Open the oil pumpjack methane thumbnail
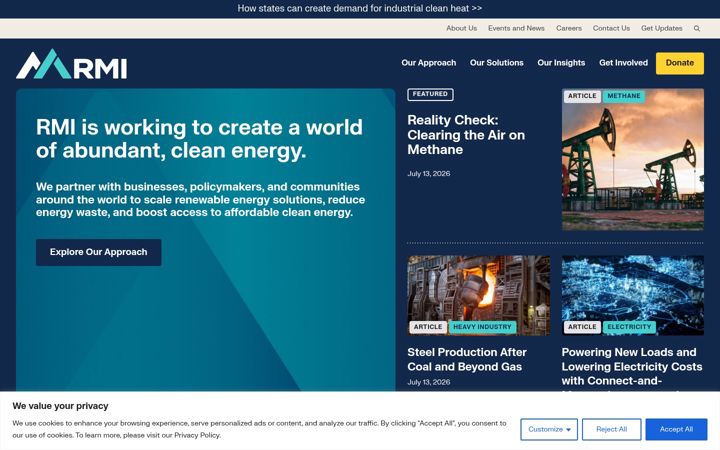Viewport: 720px width, 450px height. coord(632,159)
